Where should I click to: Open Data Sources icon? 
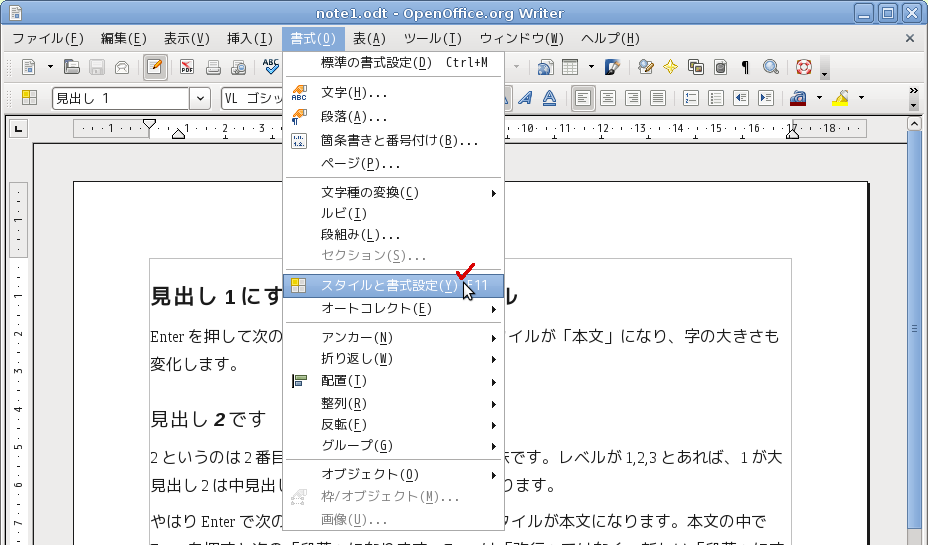(720, 67)
